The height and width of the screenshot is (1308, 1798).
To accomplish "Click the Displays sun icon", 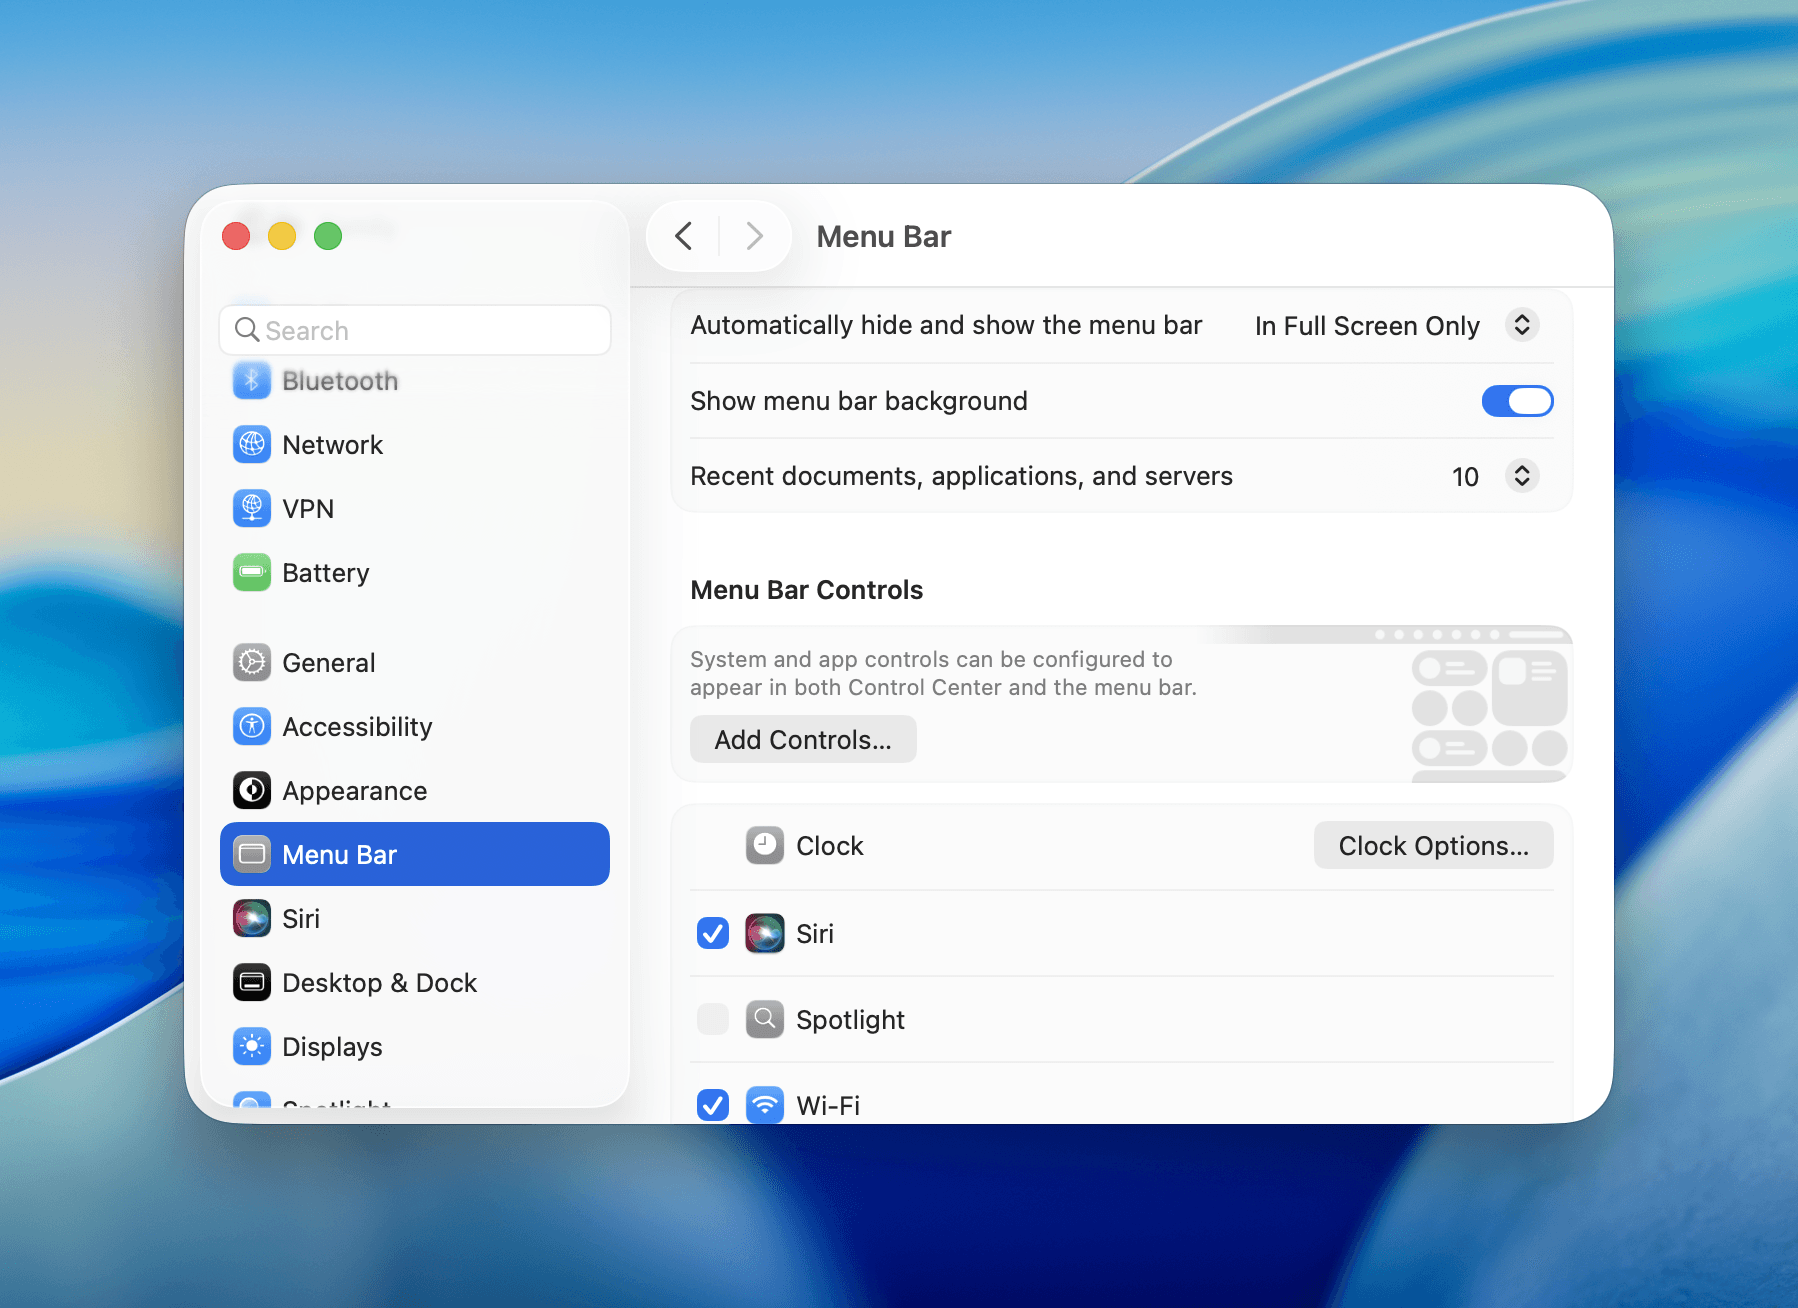I will point(252,1047).
